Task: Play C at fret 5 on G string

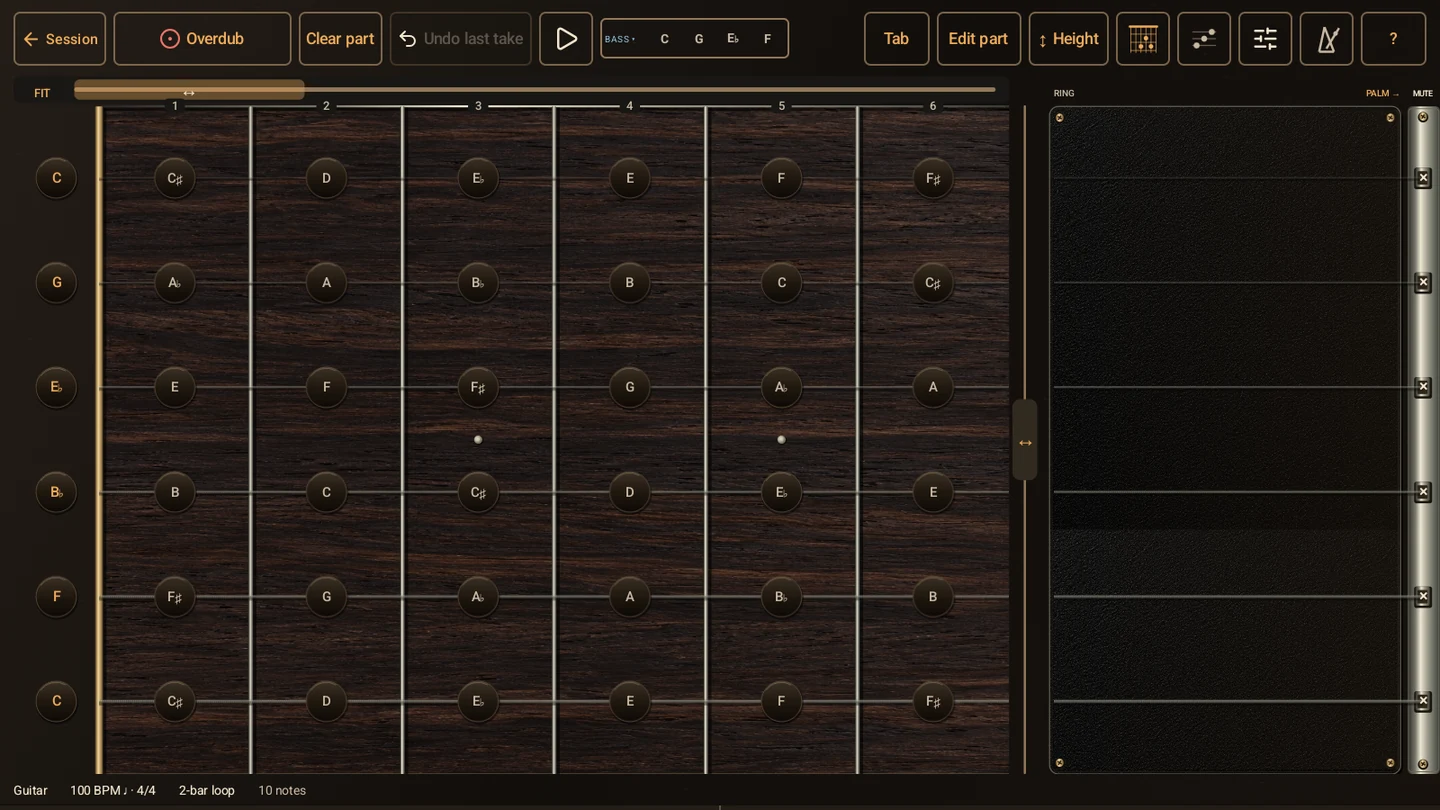Action: point(781,283)
